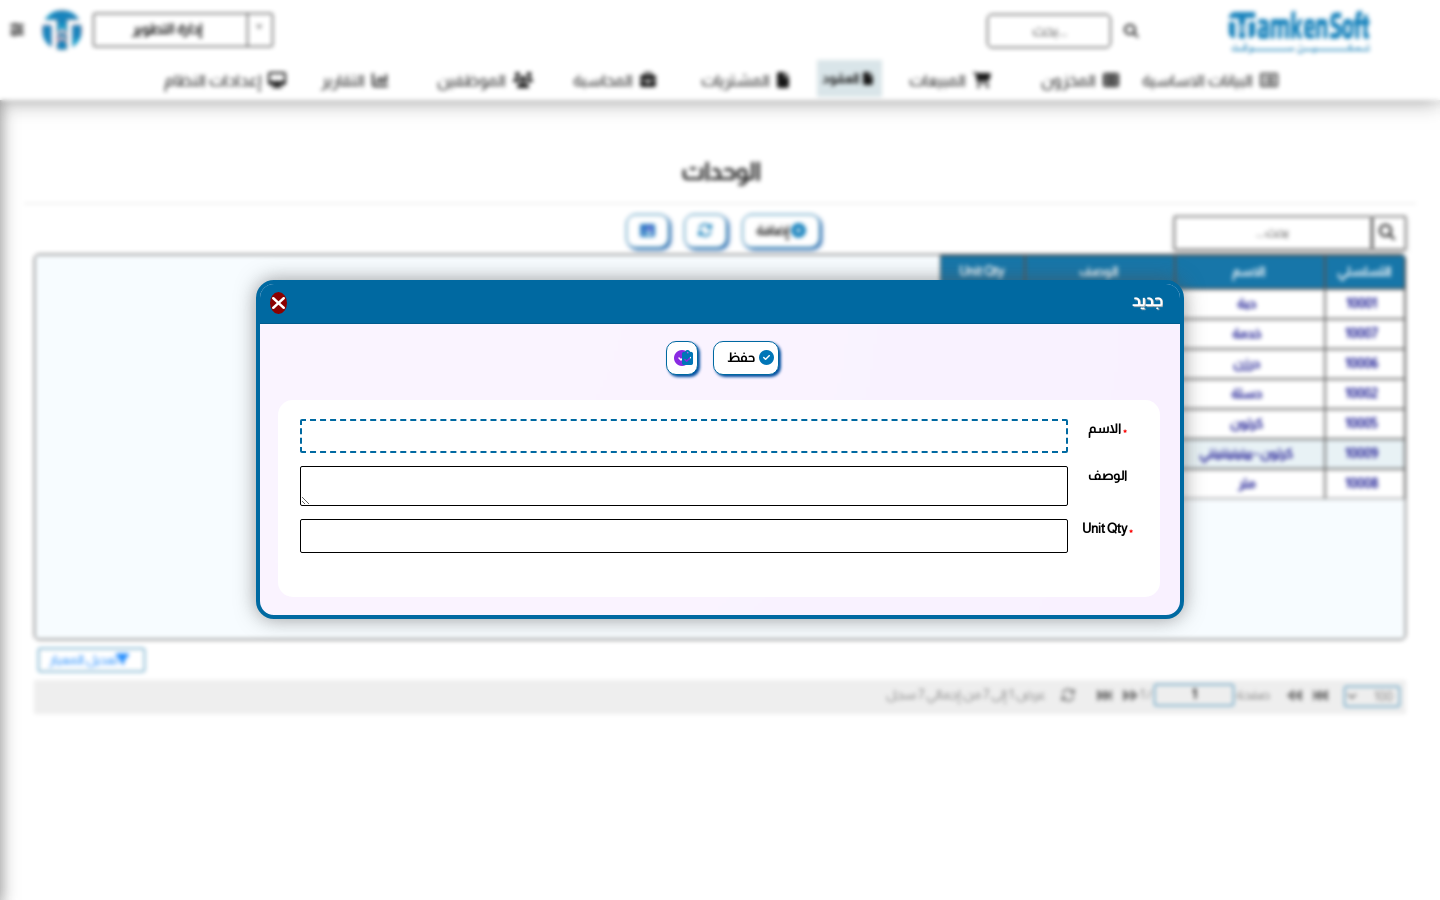Go to the last page arrow

click(x=1104, y=695)
